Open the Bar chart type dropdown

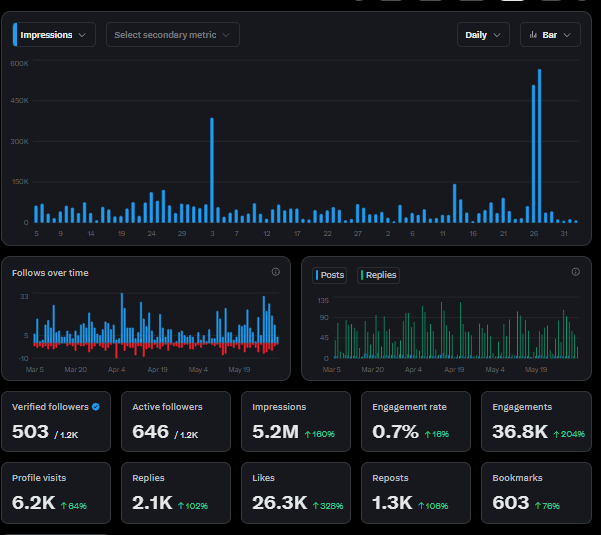click(550, 35)
